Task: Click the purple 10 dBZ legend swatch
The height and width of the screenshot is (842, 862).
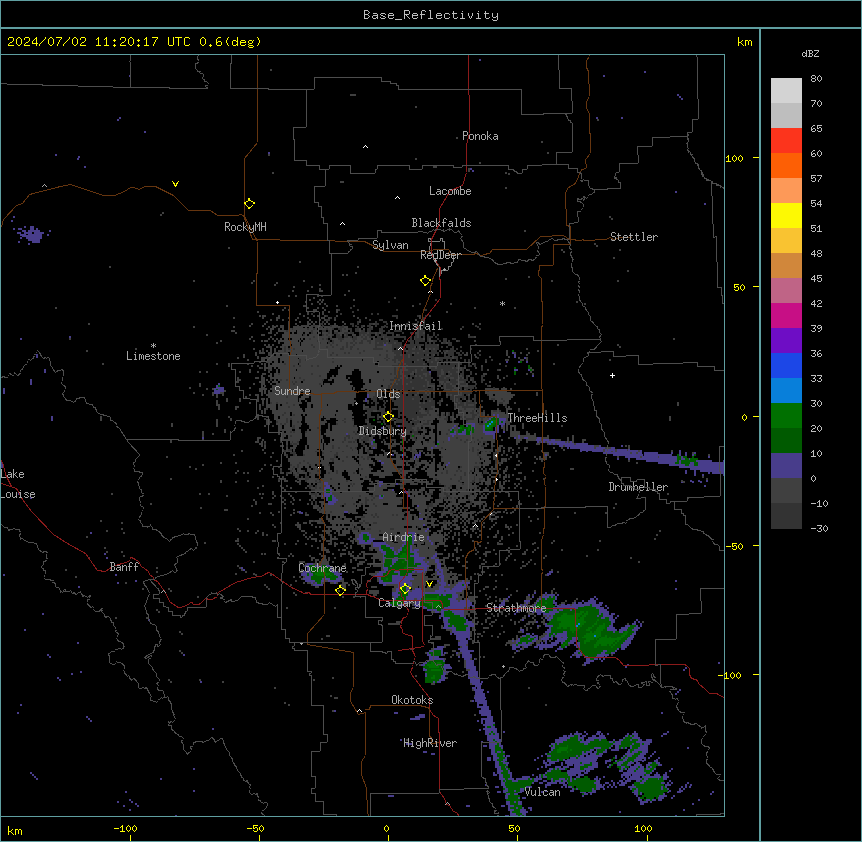Action: 786,466
